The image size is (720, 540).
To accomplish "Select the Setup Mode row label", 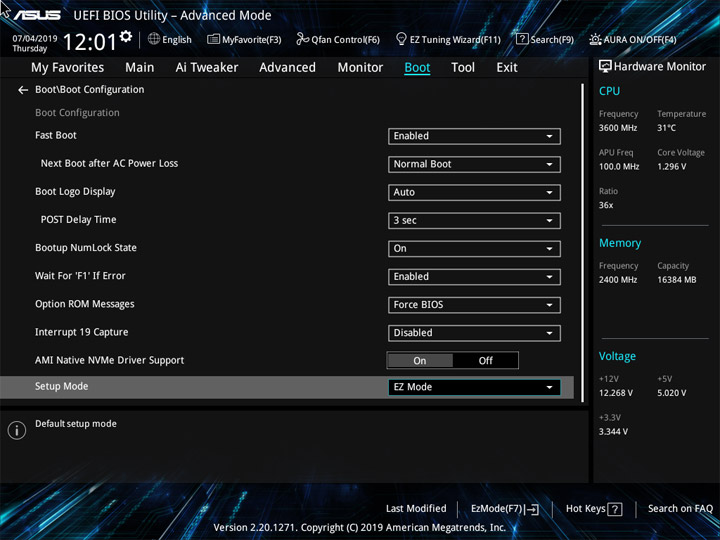I will point(62,386).
